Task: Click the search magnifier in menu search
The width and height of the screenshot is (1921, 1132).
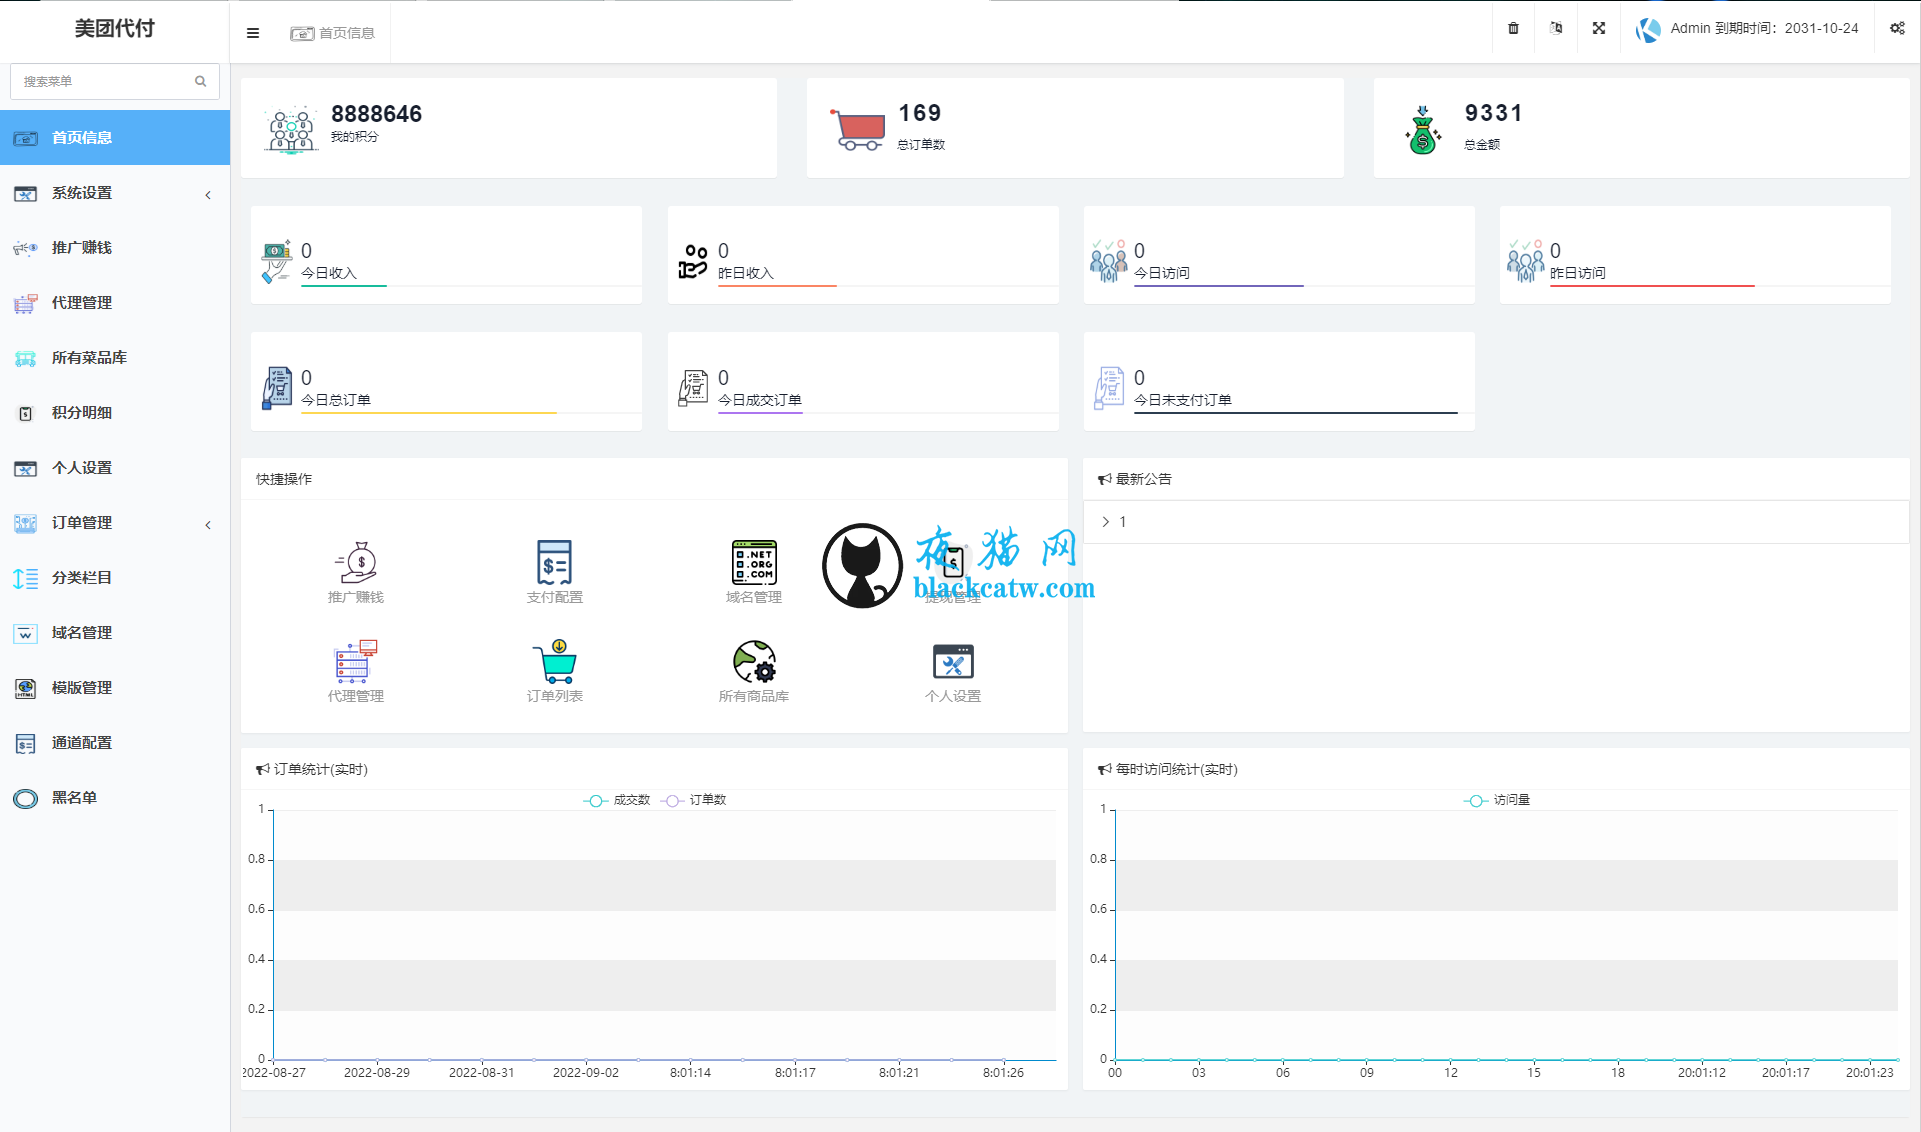Action: click(x=200, y=81)
